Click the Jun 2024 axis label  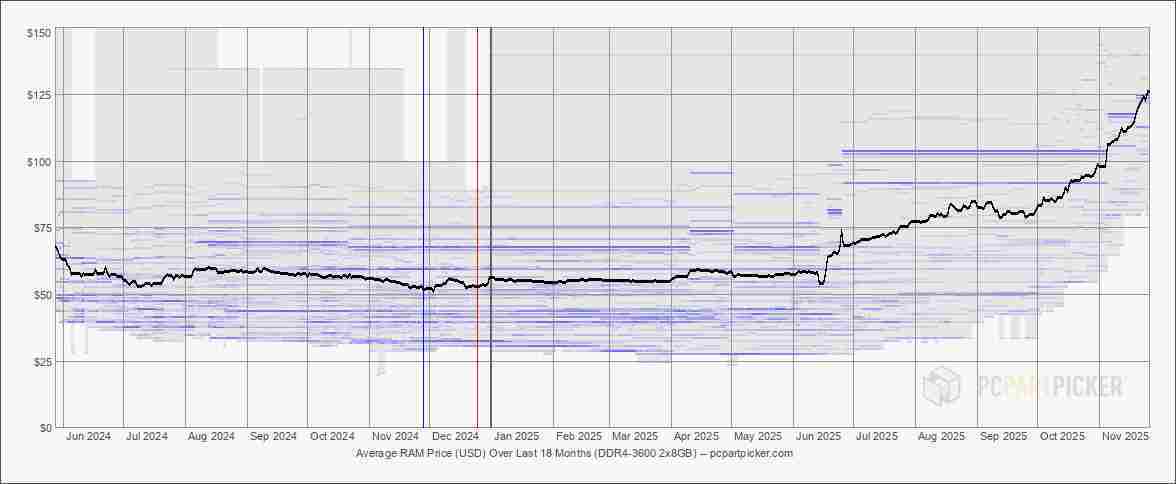pos(90,436)
